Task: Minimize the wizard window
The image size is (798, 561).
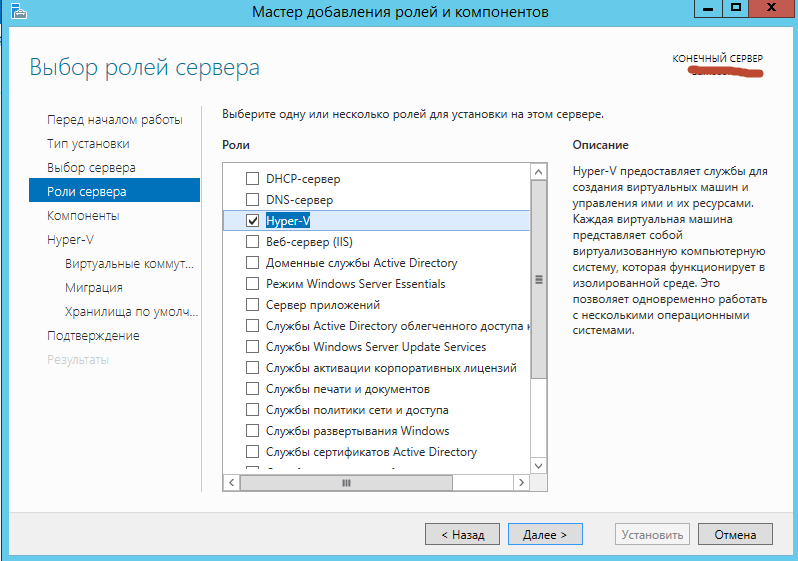Action: click(708, 8)
